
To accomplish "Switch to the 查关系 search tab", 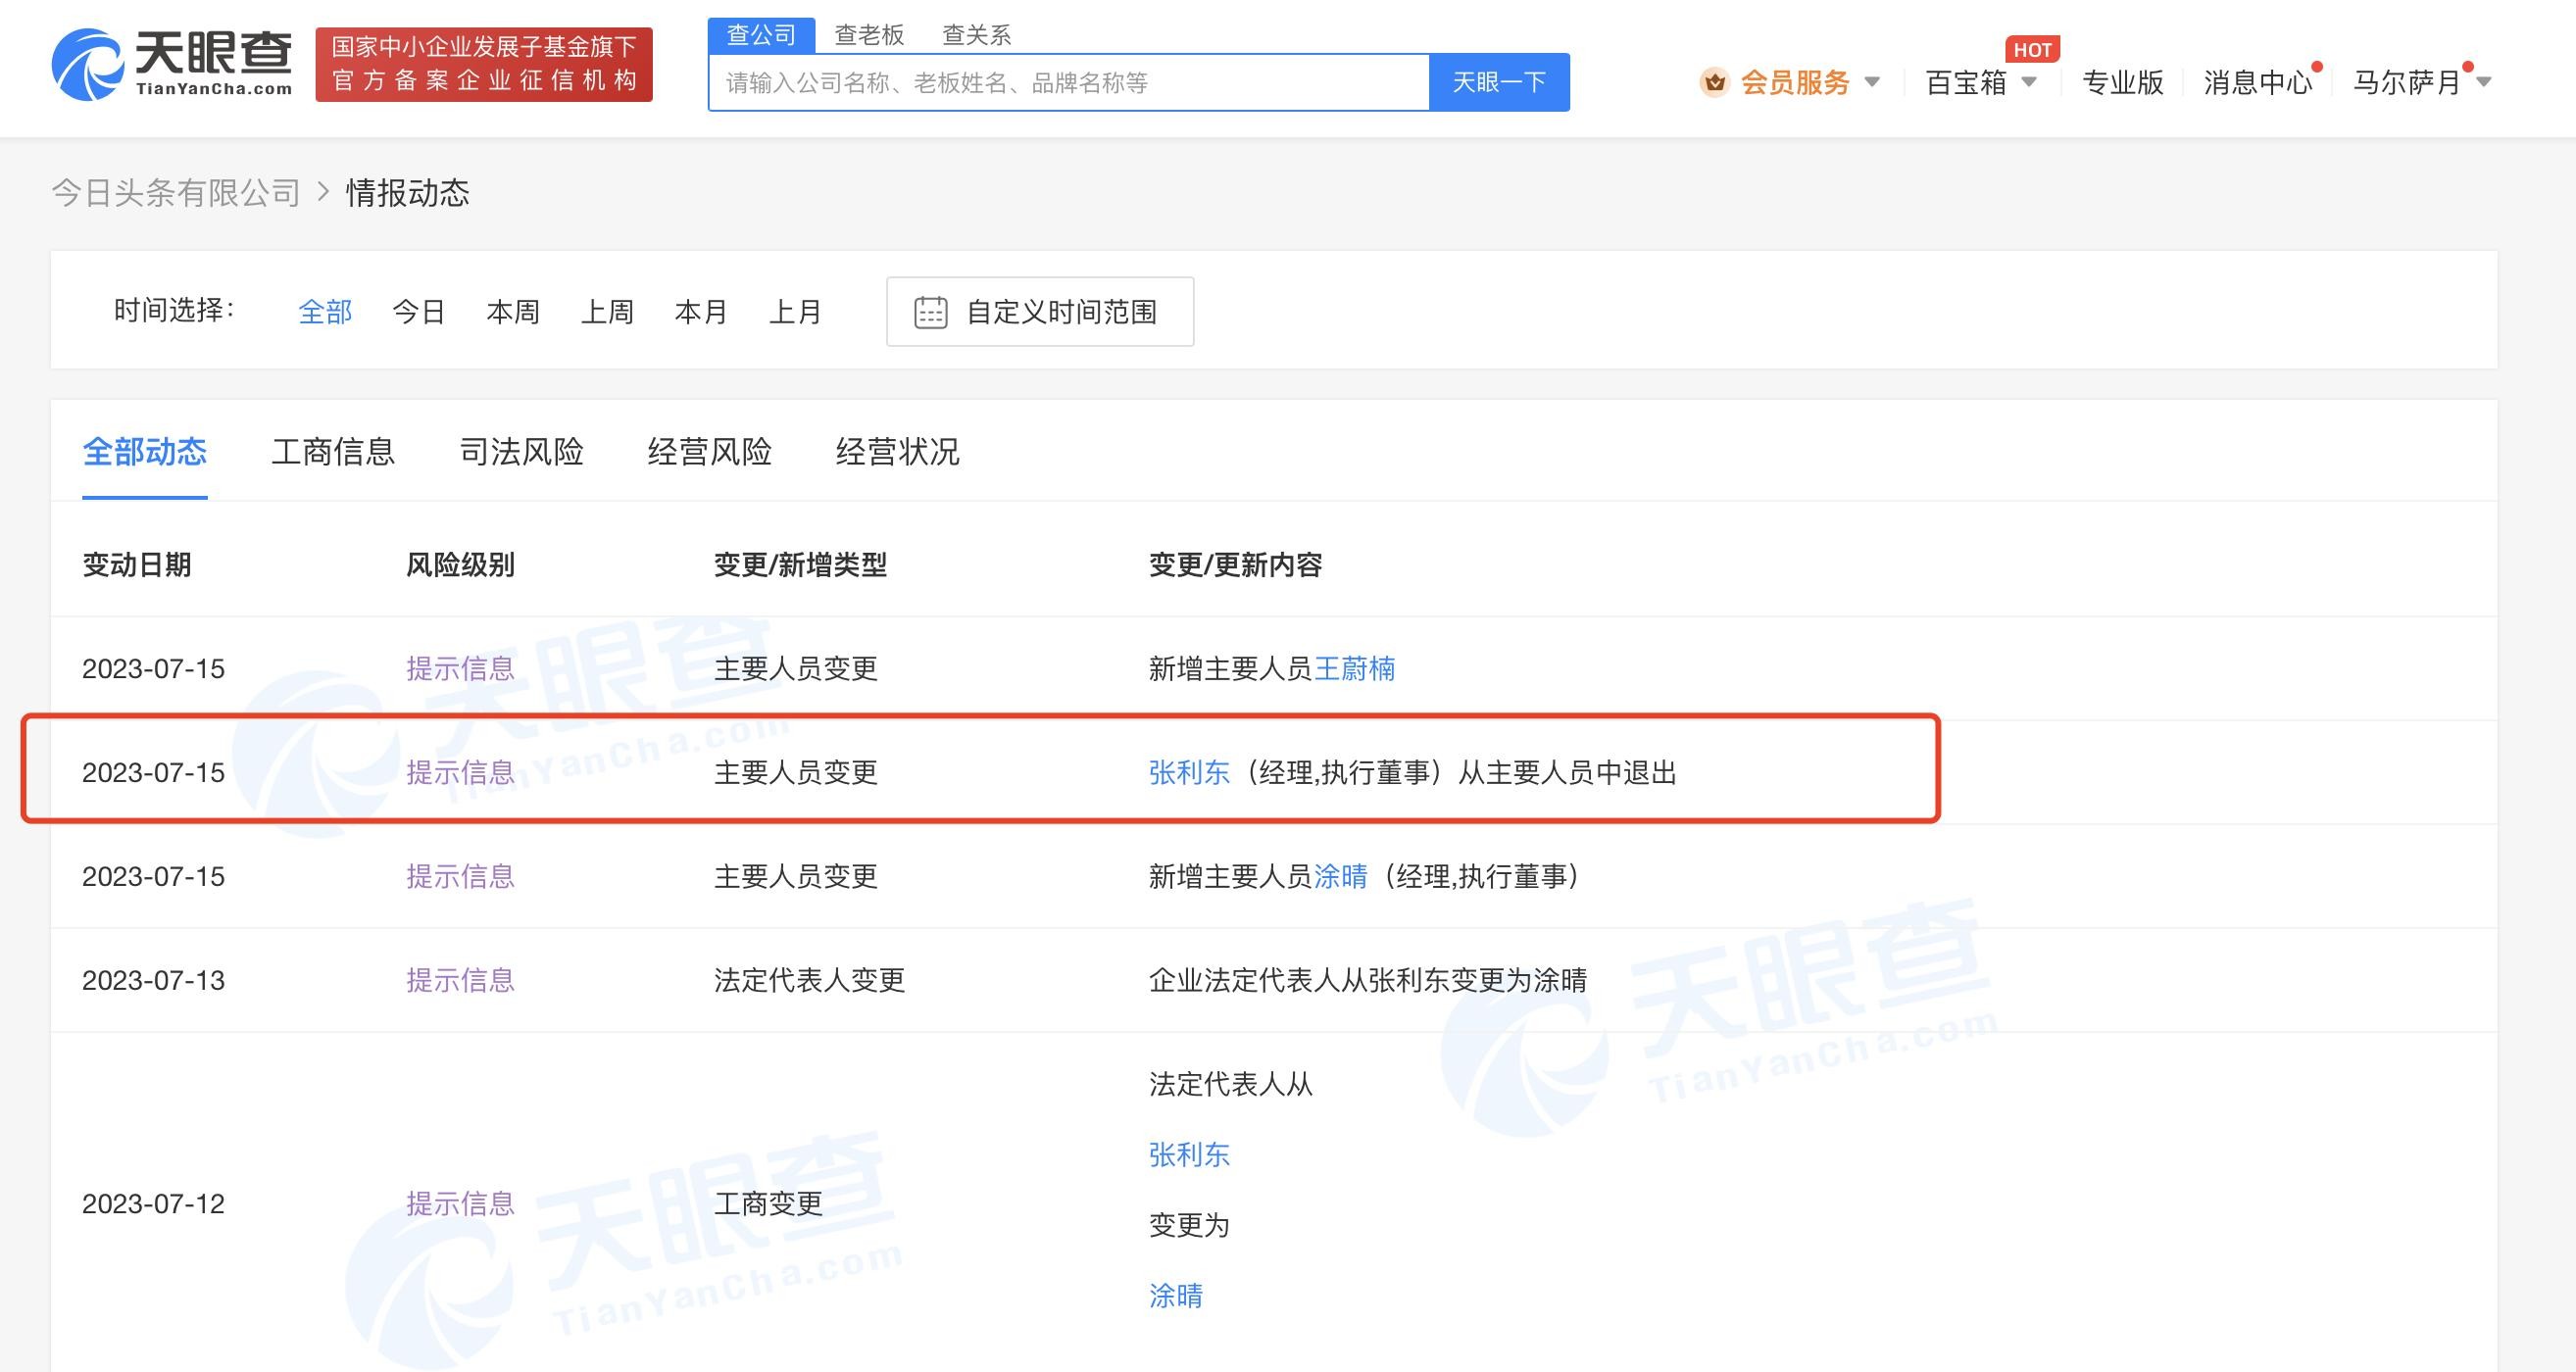I will pyautogui.click(x=976, y=35).
